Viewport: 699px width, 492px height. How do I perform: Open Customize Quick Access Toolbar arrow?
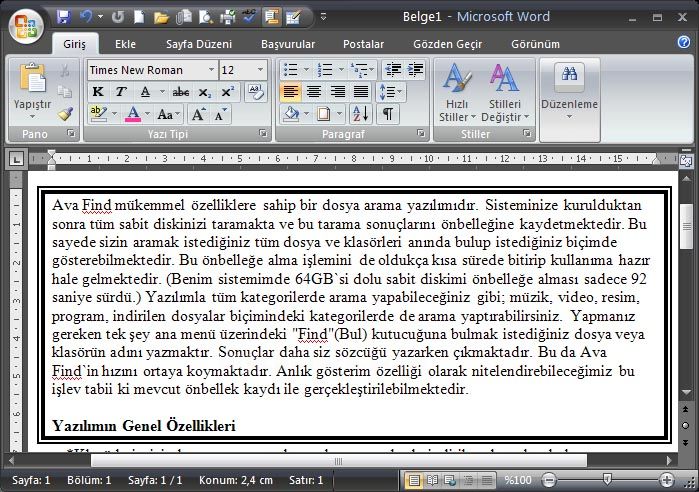pyautogui.click(x=324, y=17)
